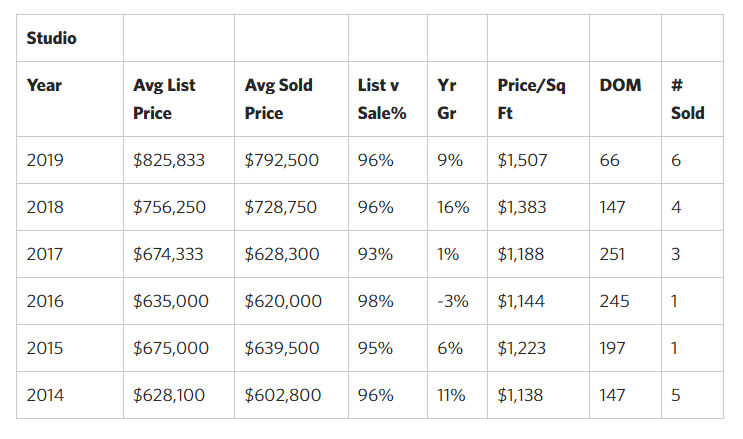Click the Avg List Price header
This screenshot has width=743, height=439.
pos(165,99)
